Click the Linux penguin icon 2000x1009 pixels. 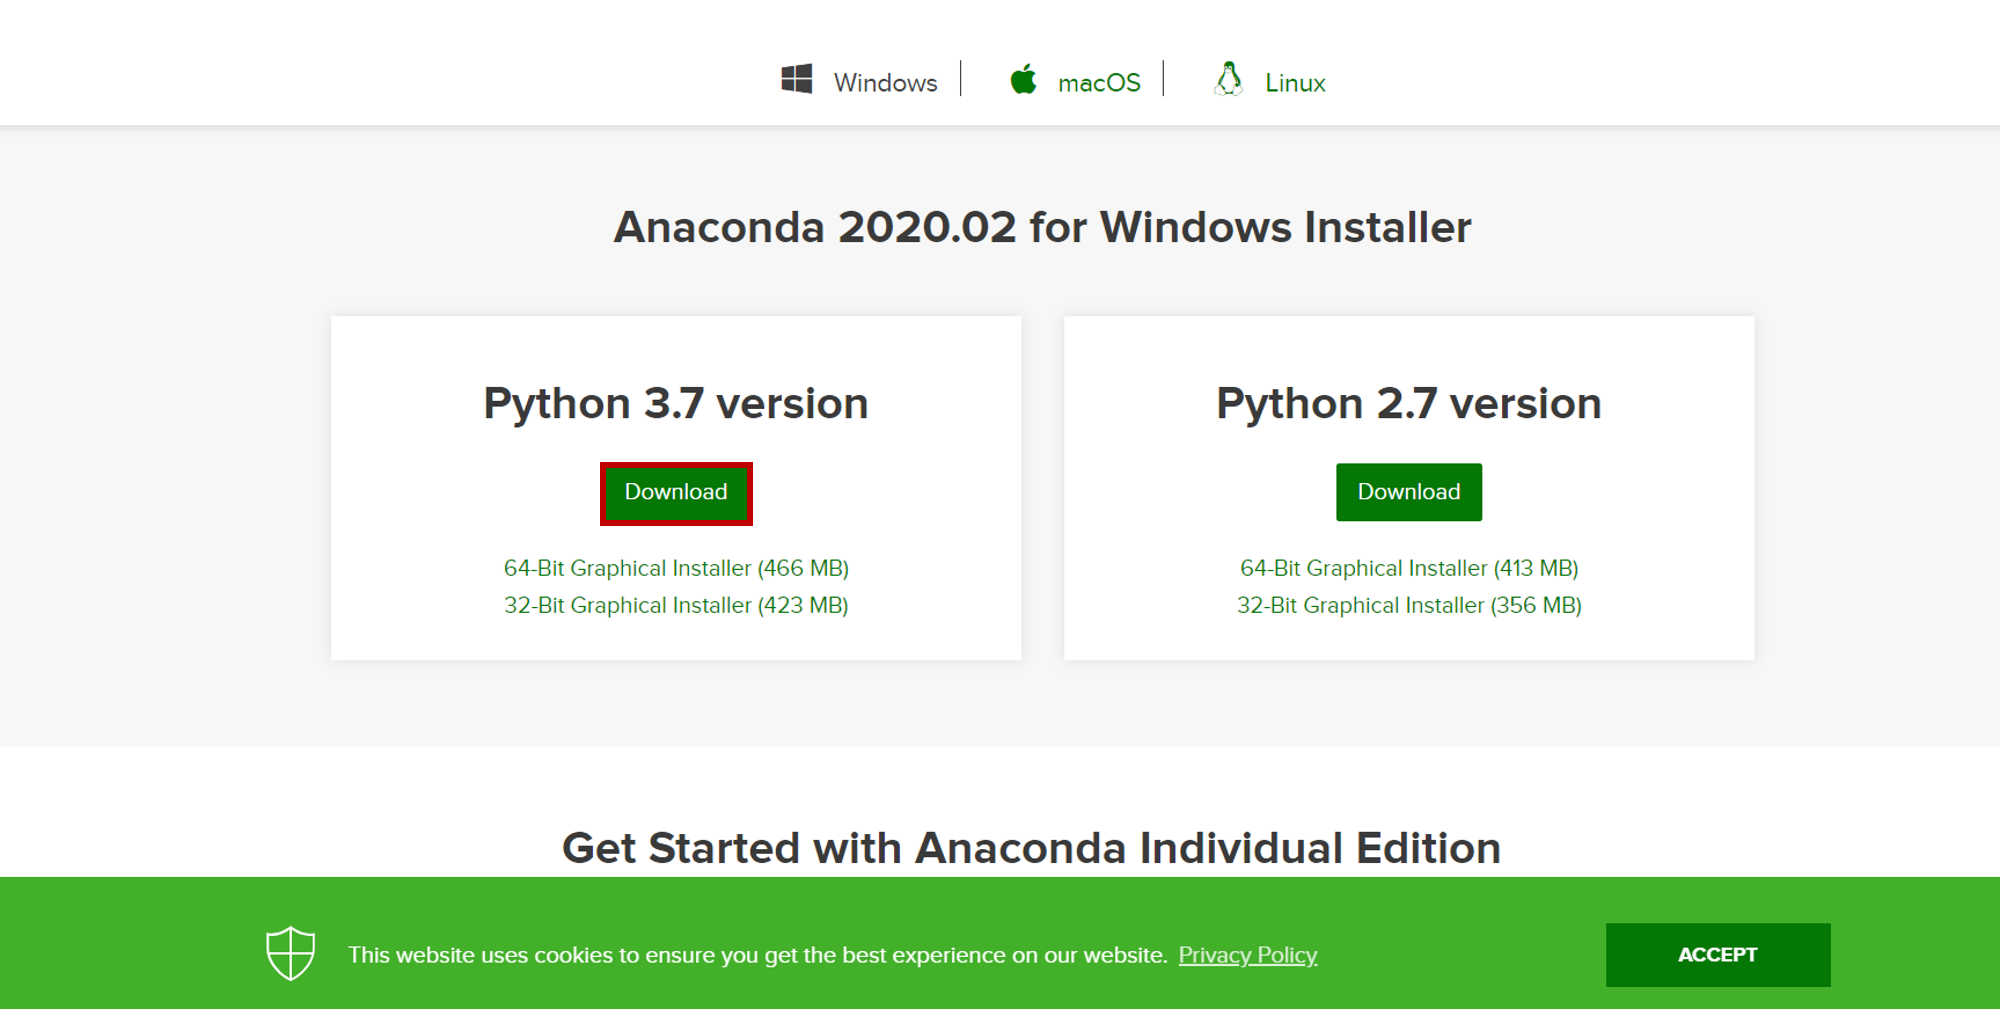[1229, 79]
